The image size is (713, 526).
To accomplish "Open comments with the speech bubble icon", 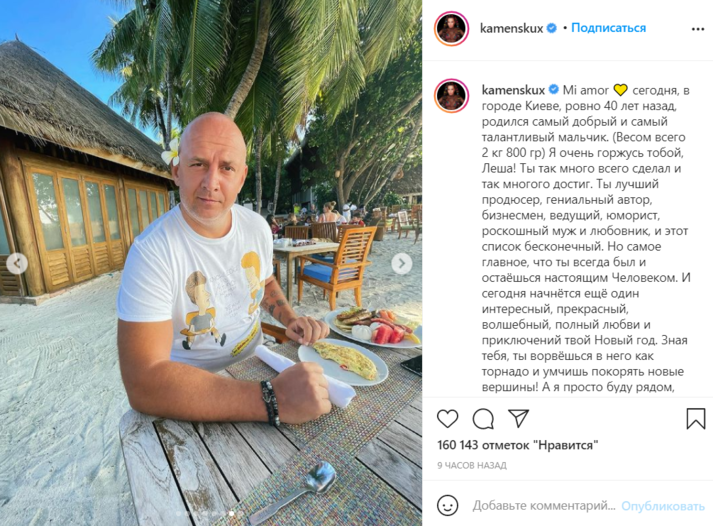I will pyautogui.click(x=483, y=419).
